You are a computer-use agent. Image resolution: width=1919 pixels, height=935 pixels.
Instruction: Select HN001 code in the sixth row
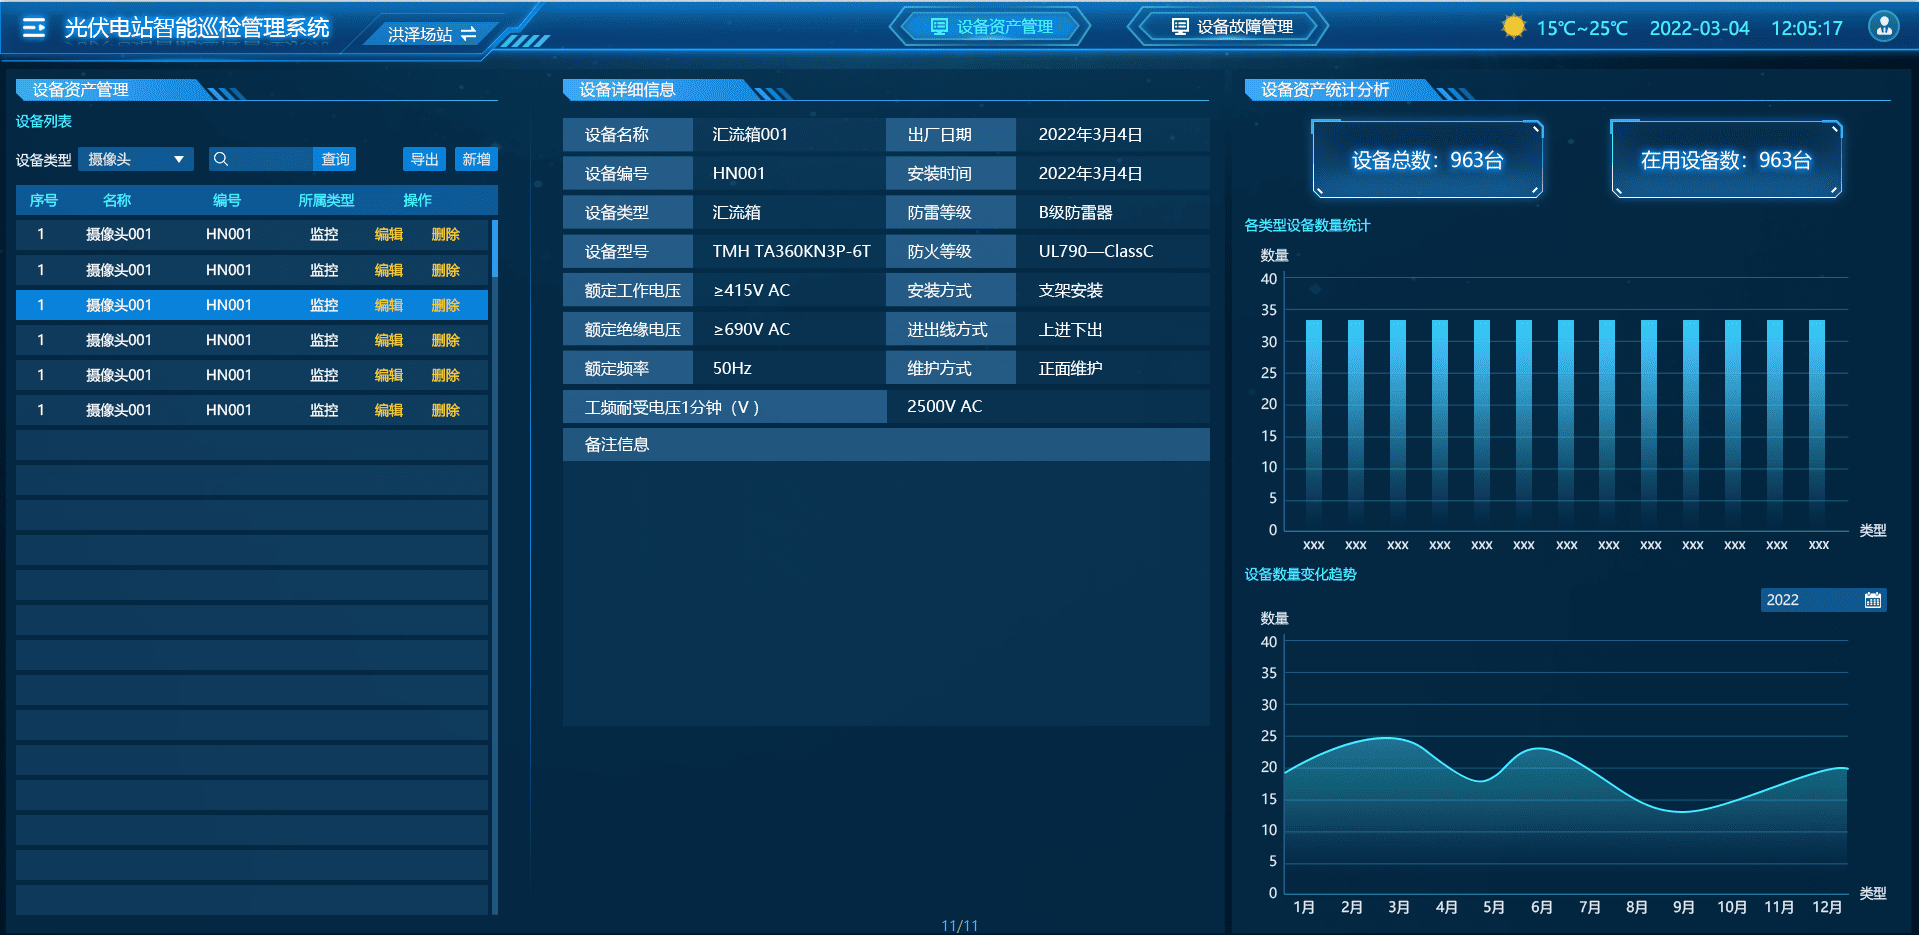click(x=229, y=410)
